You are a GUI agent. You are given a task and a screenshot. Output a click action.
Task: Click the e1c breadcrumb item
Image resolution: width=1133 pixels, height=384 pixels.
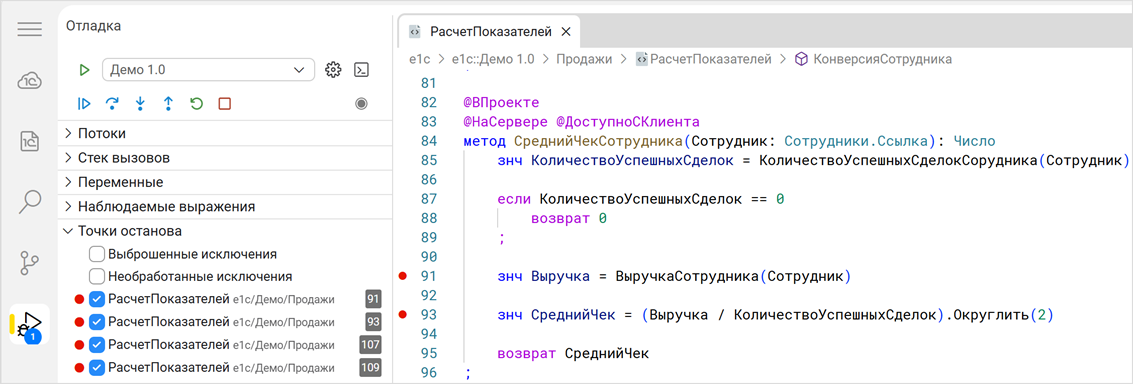click(420, 59)
